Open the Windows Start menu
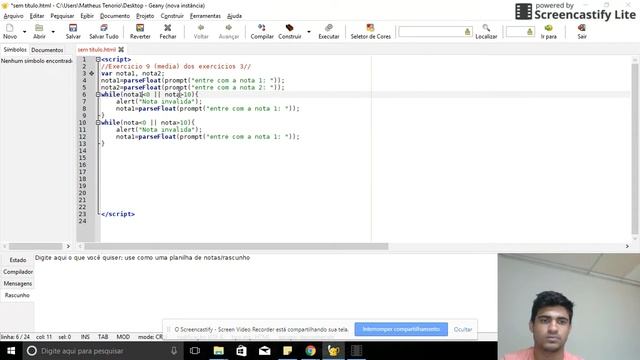Viewport: 640px width, 360px height. (x=11, y=351)
